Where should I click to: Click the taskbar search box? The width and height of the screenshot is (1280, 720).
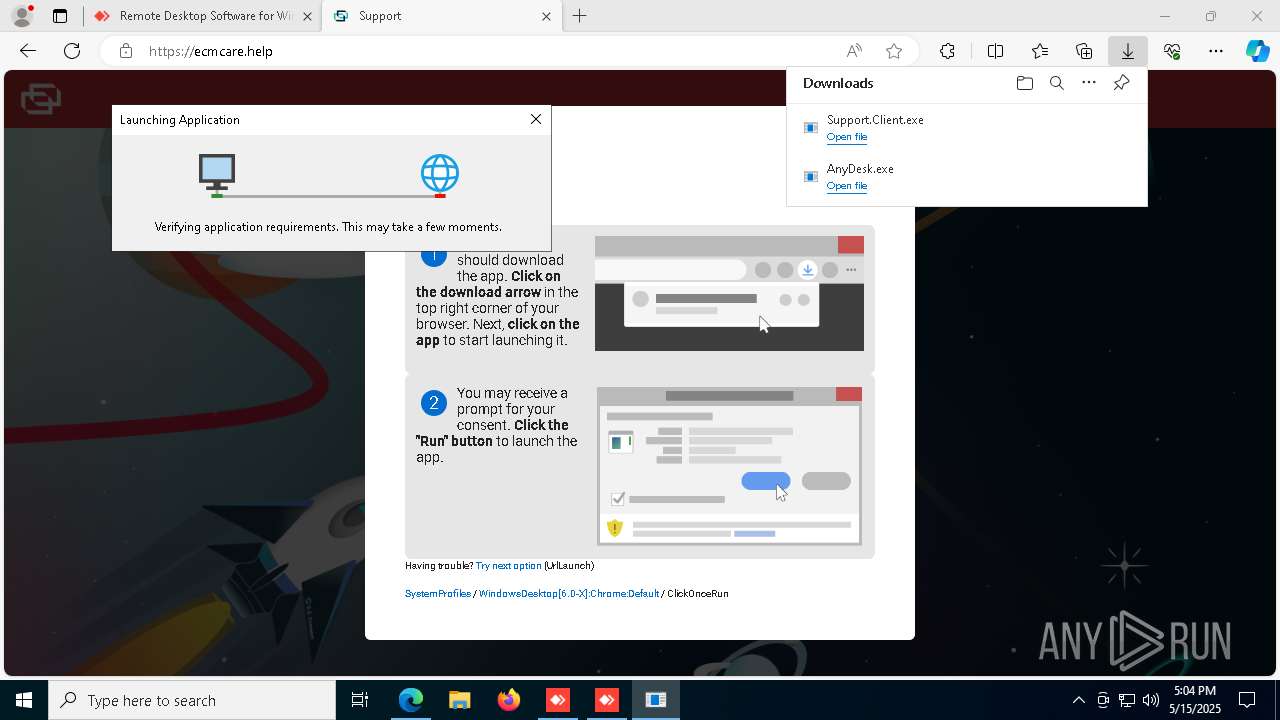(x=192, y=700)
